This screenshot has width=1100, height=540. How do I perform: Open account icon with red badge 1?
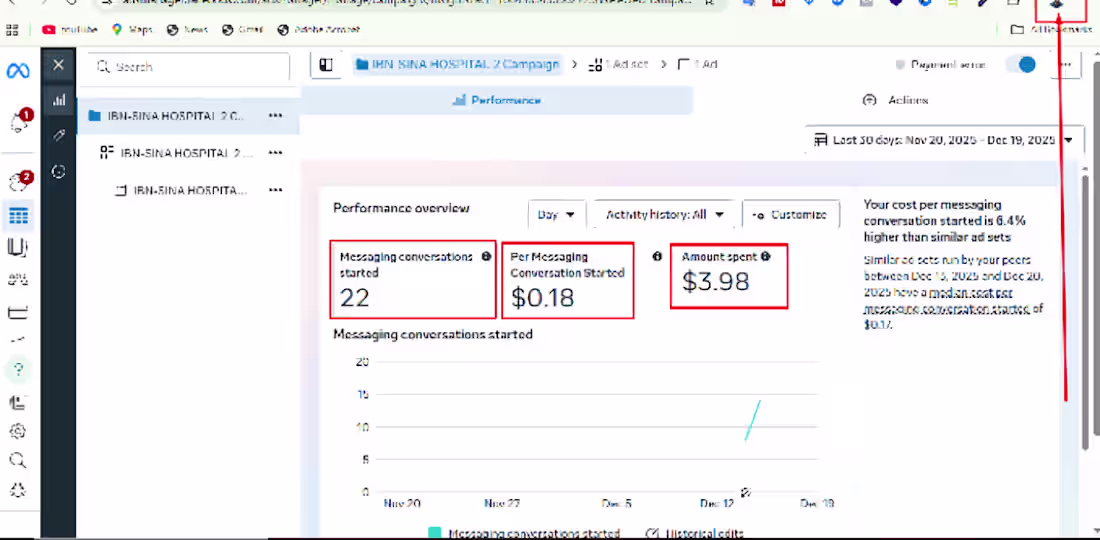point(20,121)
